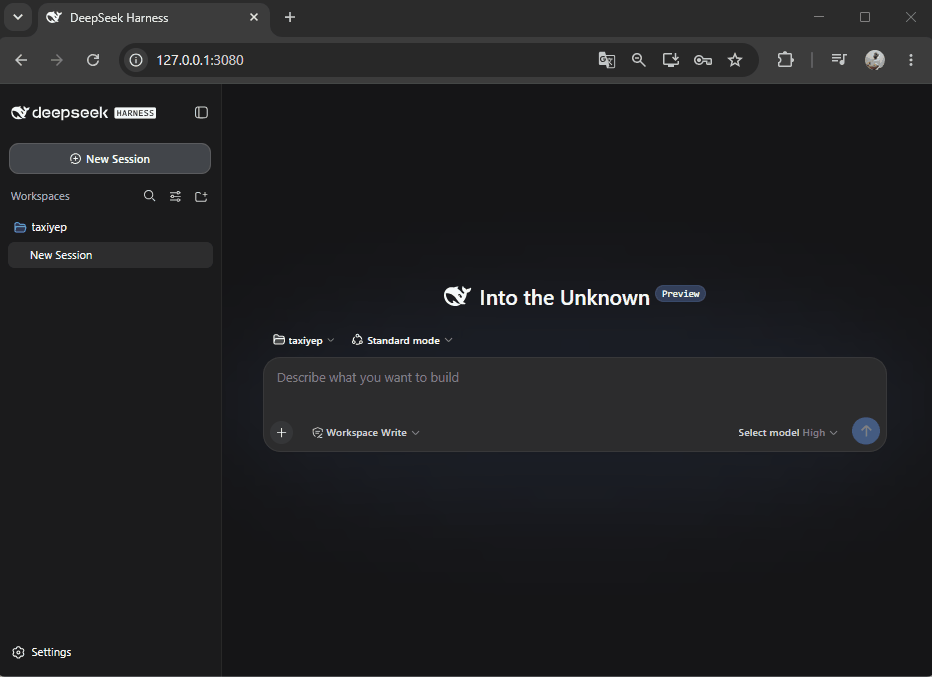Open Settings at sidebar bottom
This screenshot has width=932, height=677.
point(42,652)
